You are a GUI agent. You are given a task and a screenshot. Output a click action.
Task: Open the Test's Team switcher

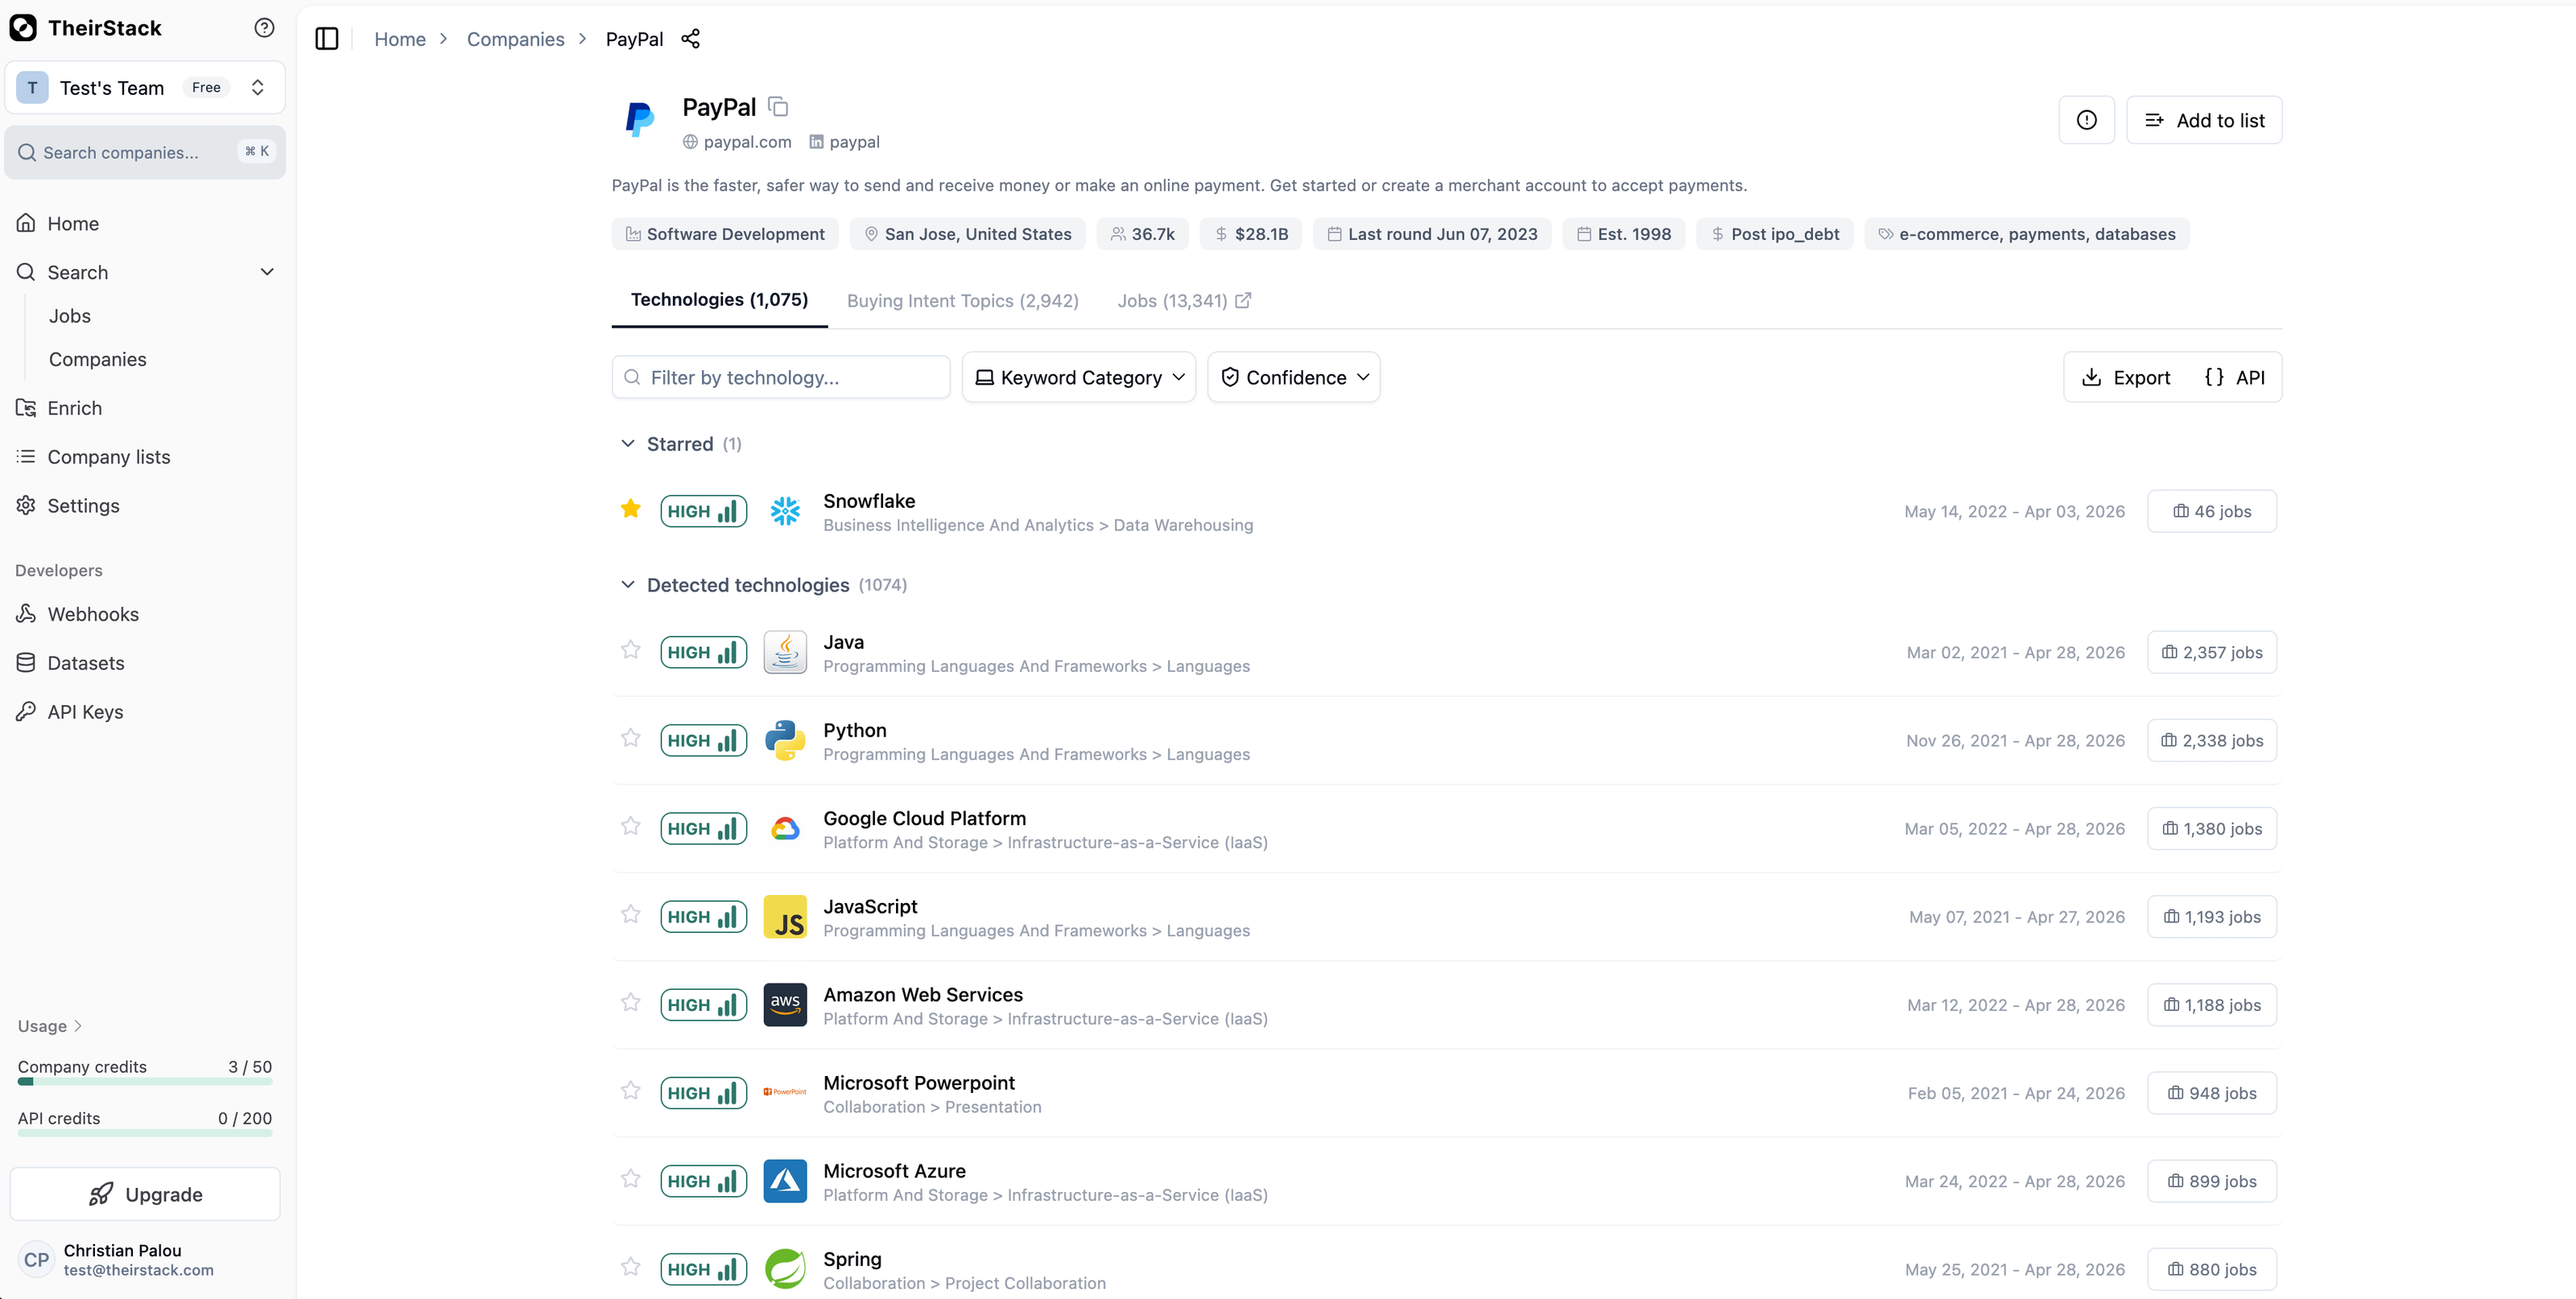[145, 88]
